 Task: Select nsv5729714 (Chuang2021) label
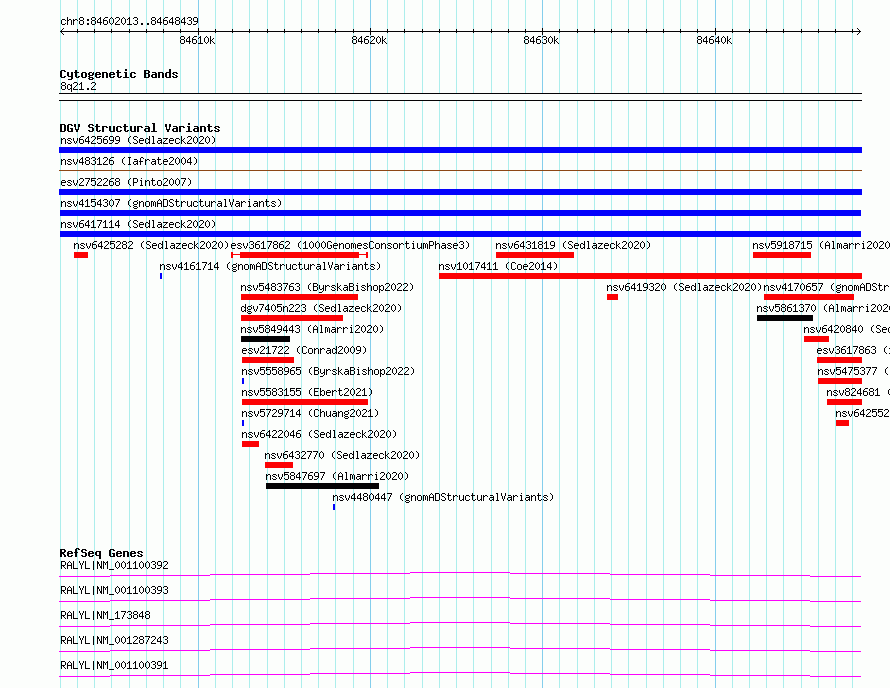pyautogui.click(x=310, y=413)
